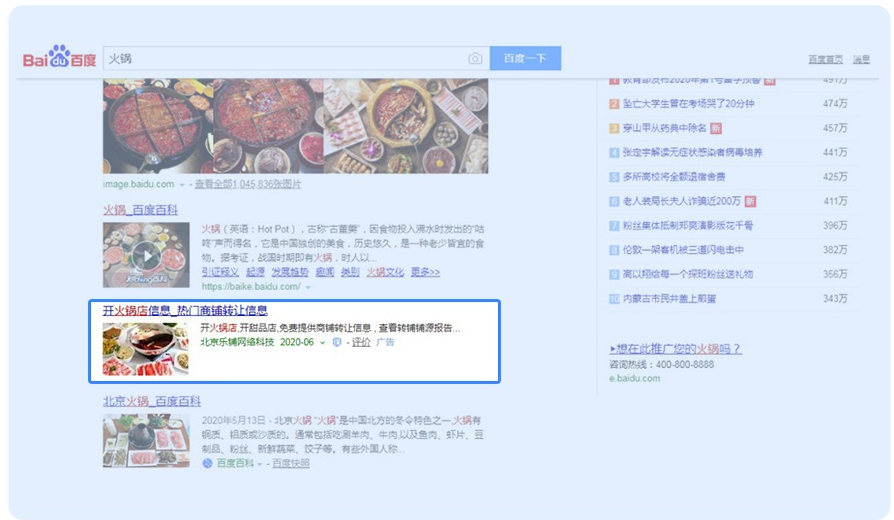The height and width of the screenshot is (520, 894).
Task: Click 更多>> sublink
Action: (425, 272)
